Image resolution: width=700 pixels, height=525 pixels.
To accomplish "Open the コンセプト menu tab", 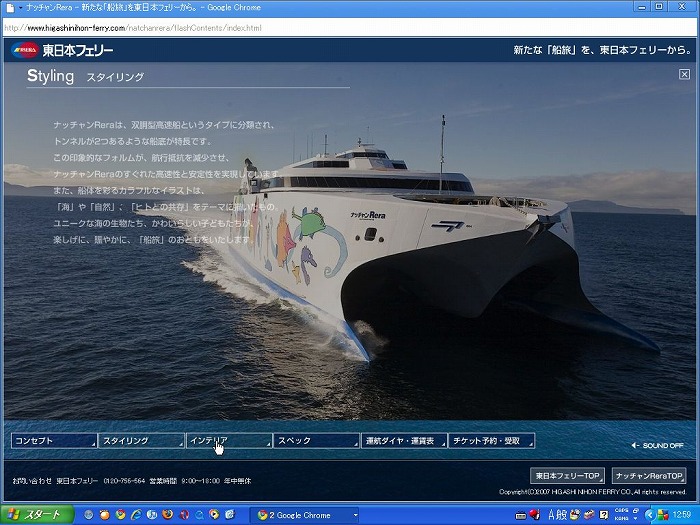I will click(x=54, y=441).
